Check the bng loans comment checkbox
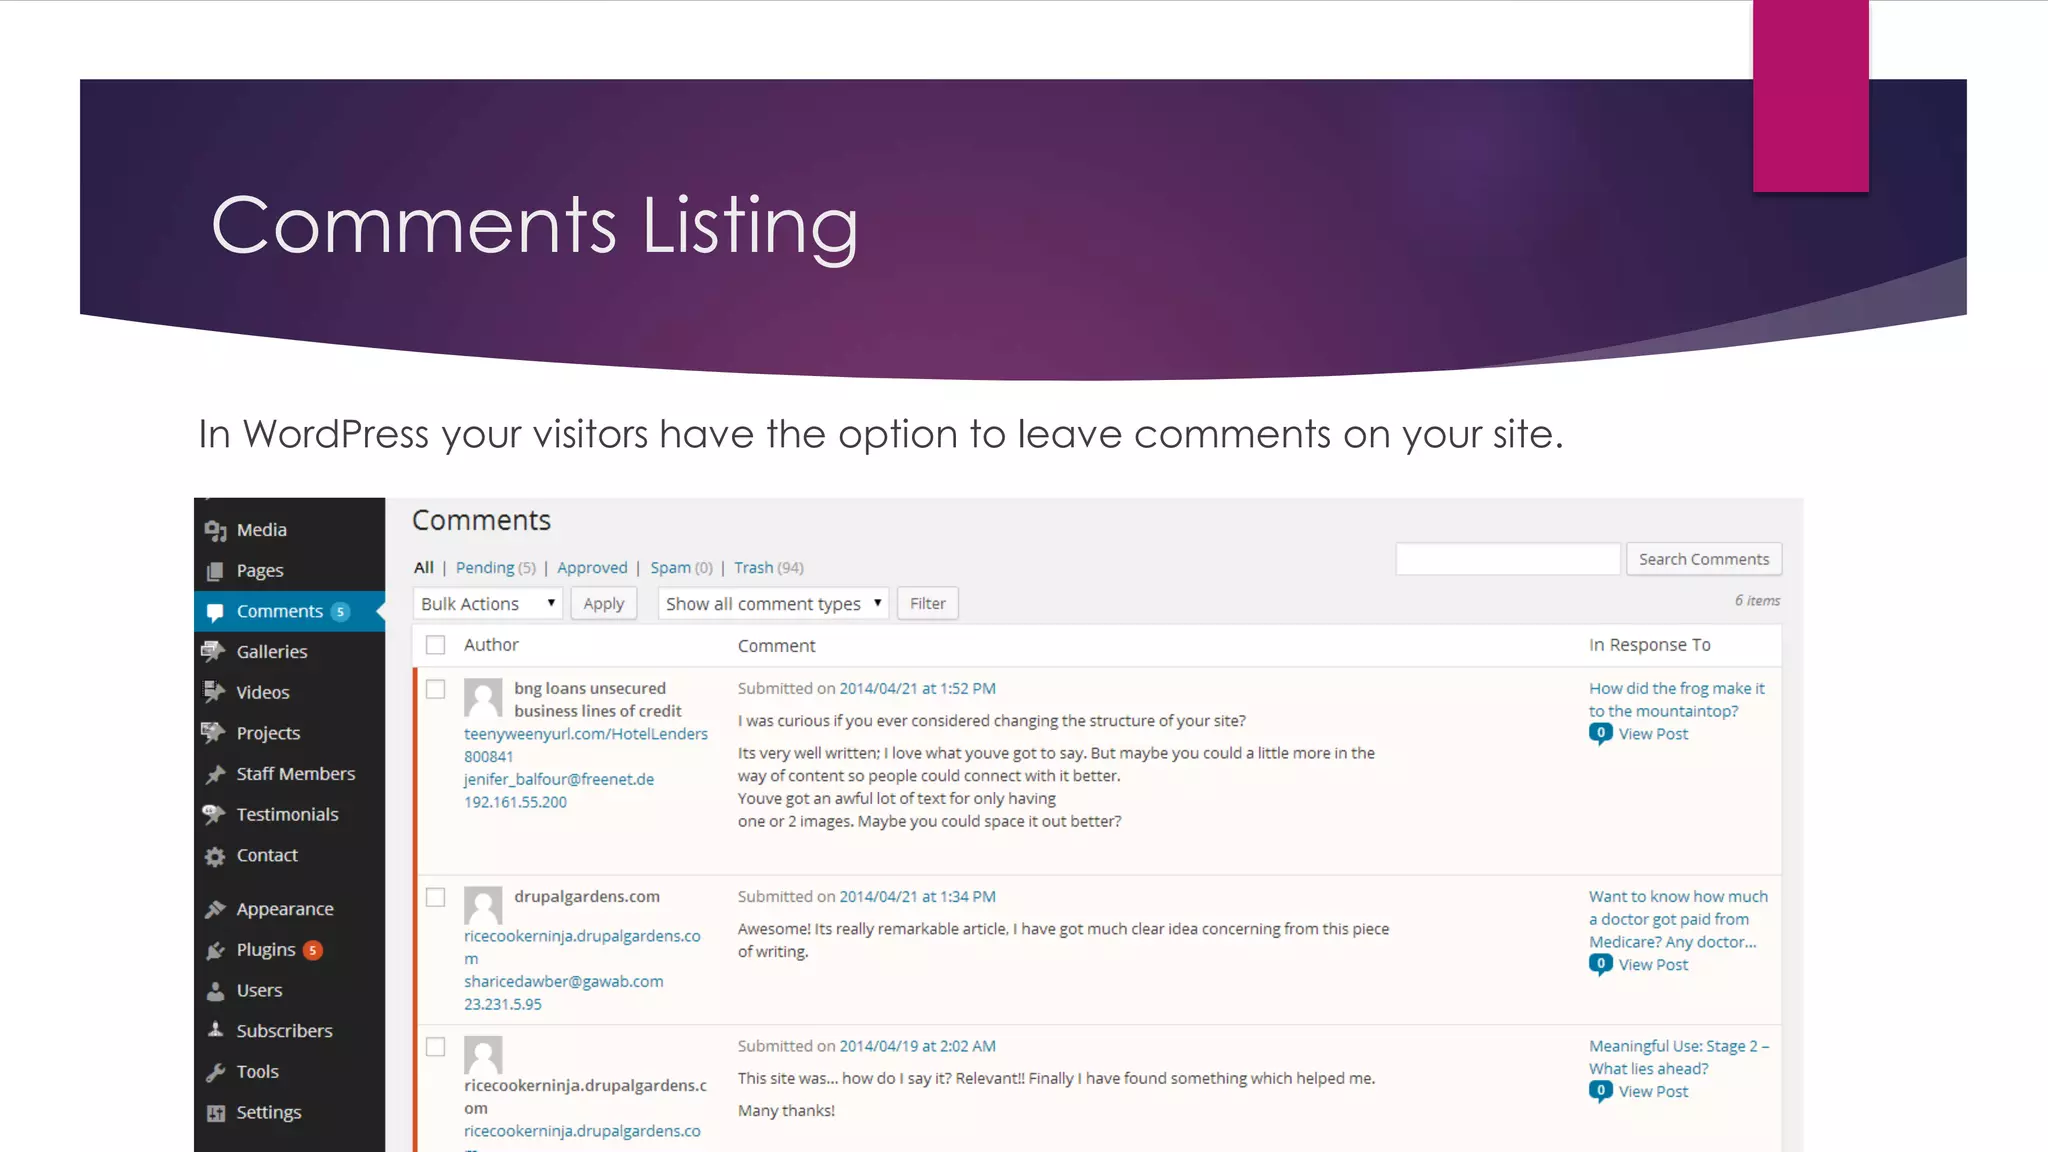The image size is (2048, 1152). pos(435,689)
